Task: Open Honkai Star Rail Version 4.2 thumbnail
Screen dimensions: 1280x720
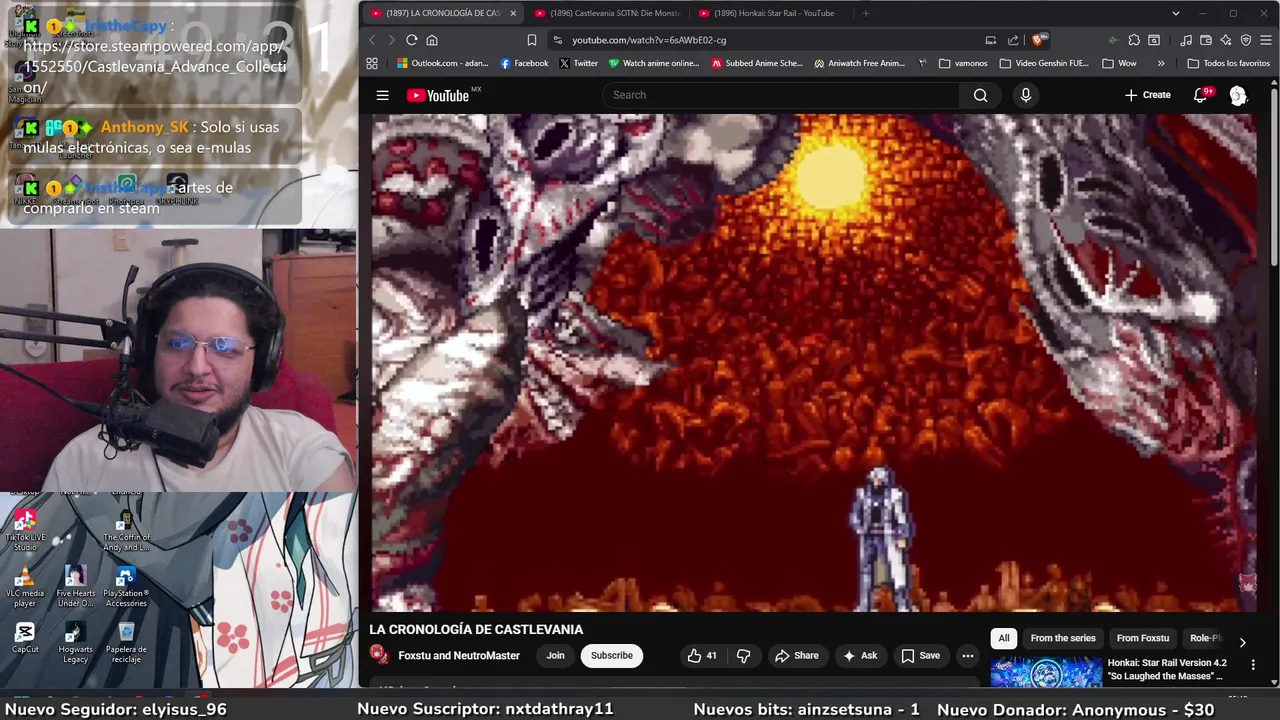Action: click(1046, 672)
